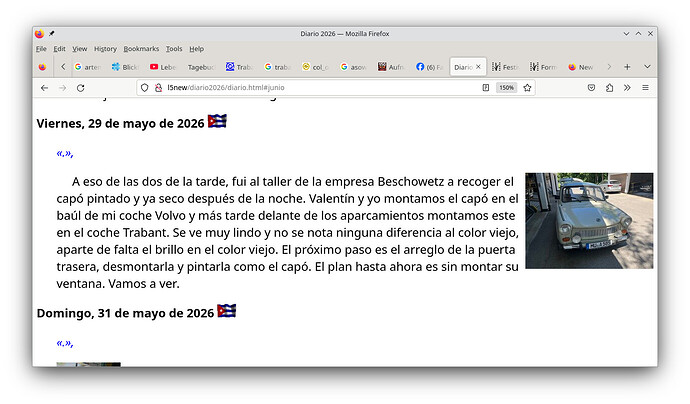Open the extensions puzzle icon
Viewport: 690px width, 404px height.
(x=609, y=88)
